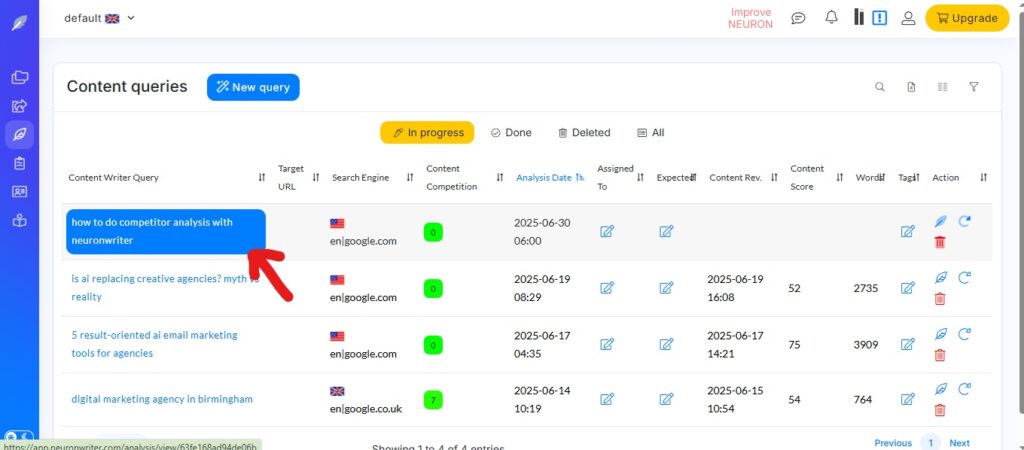Delete the competitor analysis query
Image resolution: width=1024 pixels, height=450 pixels.
point(940,242)
